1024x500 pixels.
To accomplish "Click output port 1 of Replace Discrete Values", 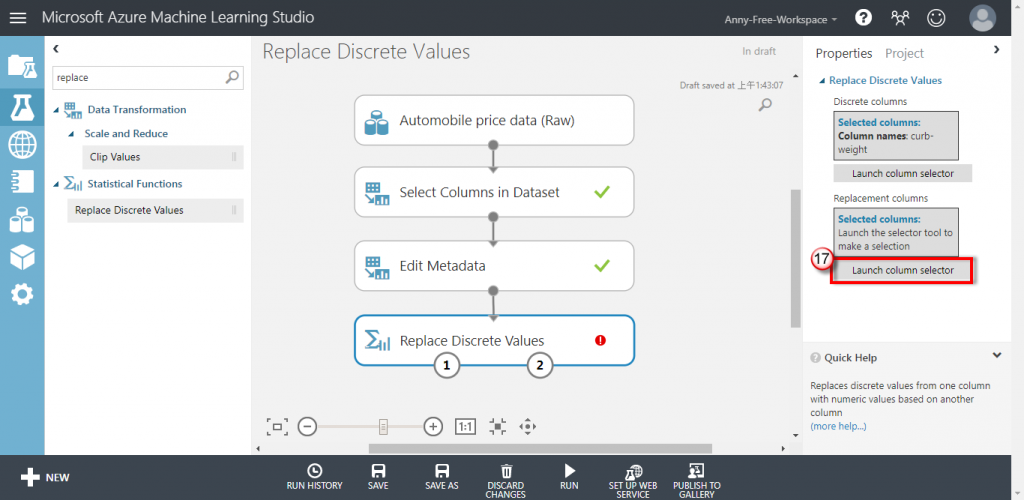I will click(447, 366).
